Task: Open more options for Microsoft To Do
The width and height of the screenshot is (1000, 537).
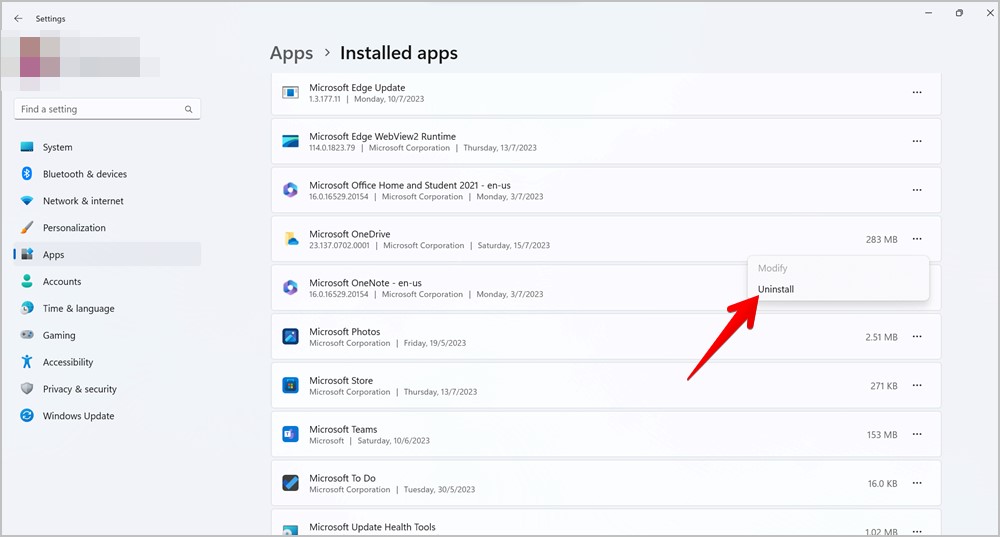Action: 916,483
